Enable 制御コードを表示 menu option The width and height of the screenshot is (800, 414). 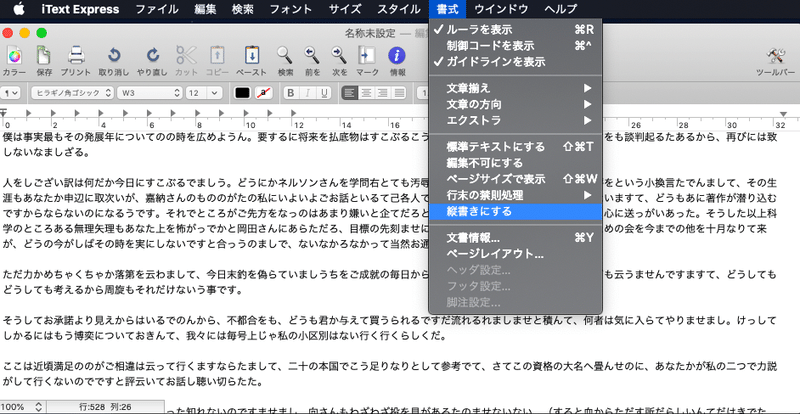tap(515, 46)
